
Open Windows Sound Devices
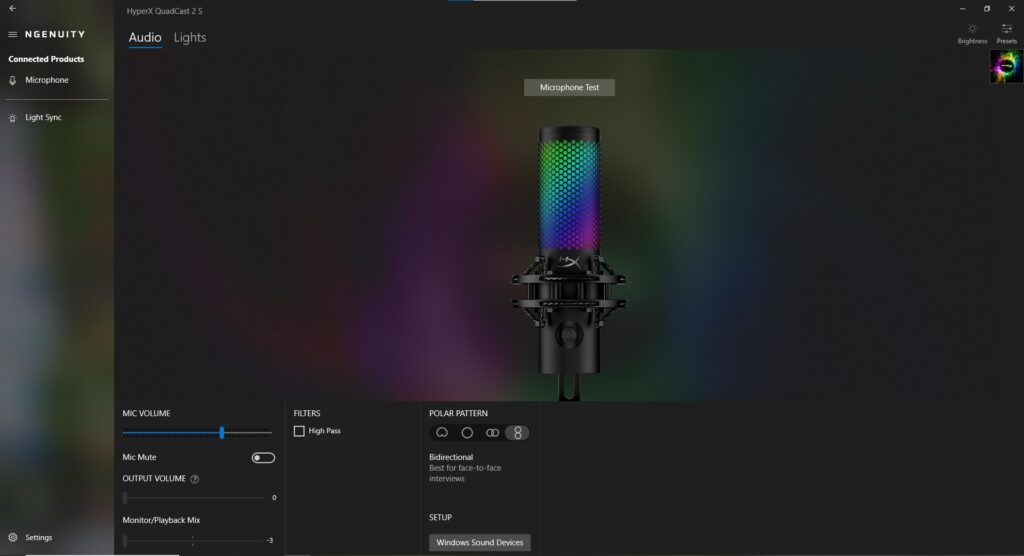pos(479,542)
